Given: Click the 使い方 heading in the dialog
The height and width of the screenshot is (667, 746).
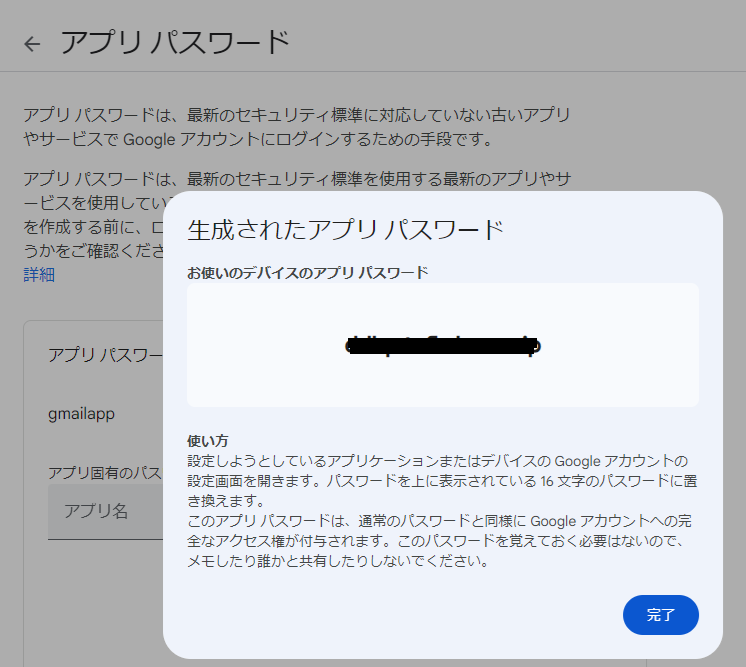Looking at the screenshot, I should pyautogui.click(x=208, y=441).
